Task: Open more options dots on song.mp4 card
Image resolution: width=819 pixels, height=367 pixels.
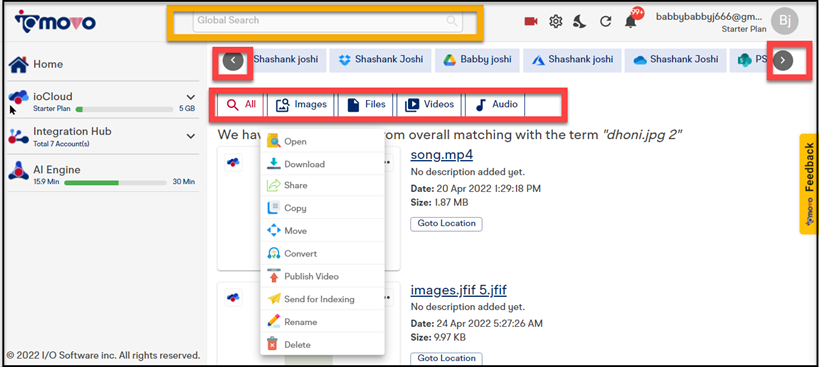Action: point(388,162)
